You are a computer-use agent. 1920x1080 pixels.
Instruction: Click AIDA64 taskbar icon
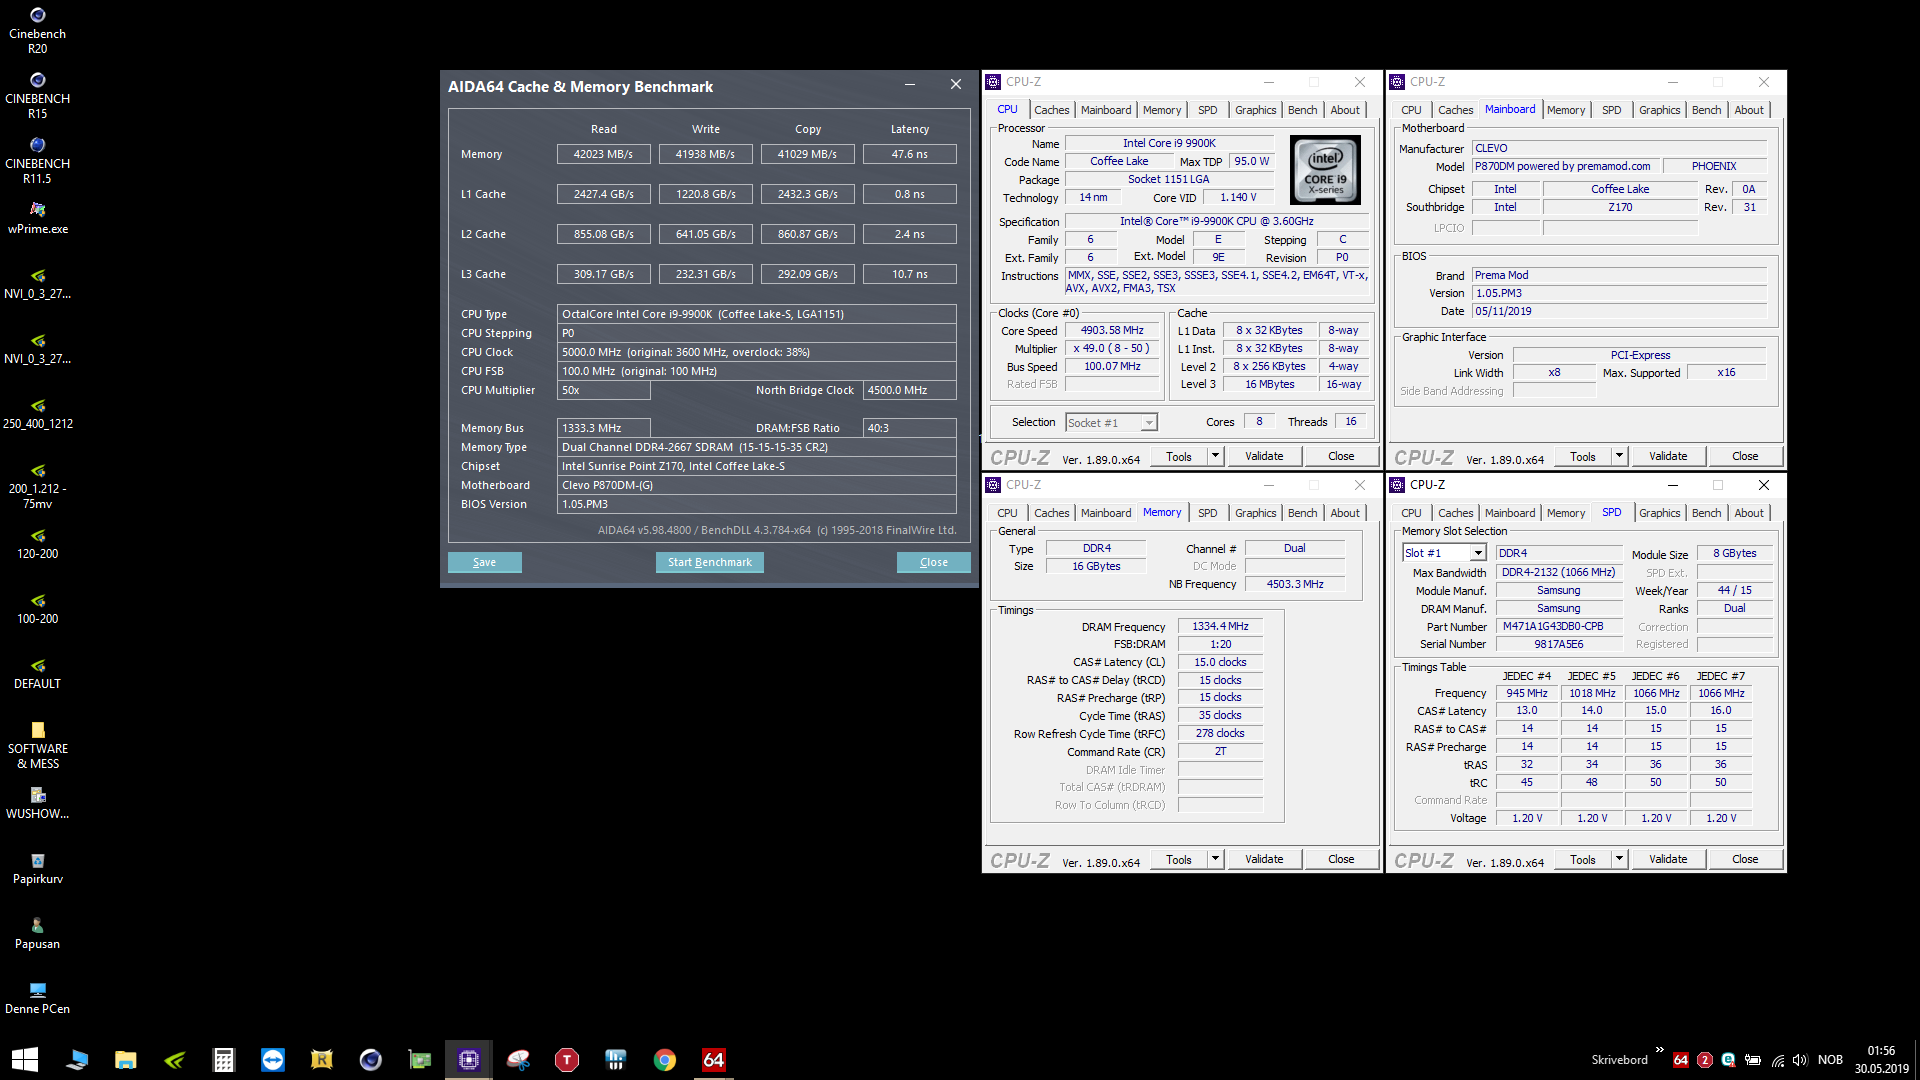pos(713,1059)
